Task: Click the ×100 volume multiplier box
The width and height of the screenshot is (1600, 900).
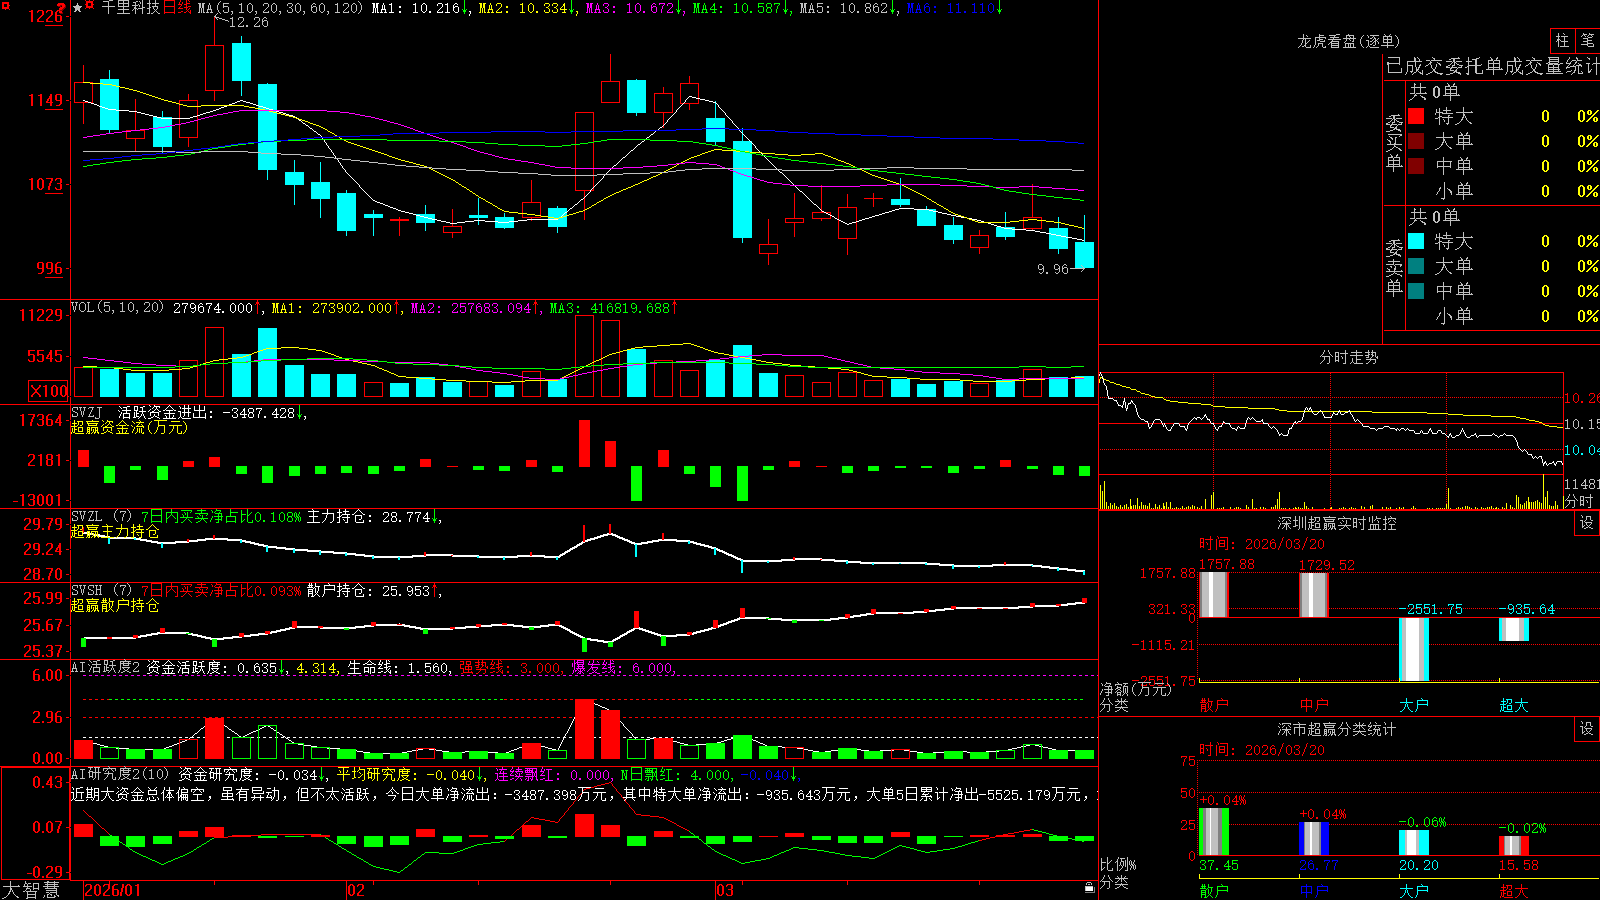Action: (x=49, y=392)
